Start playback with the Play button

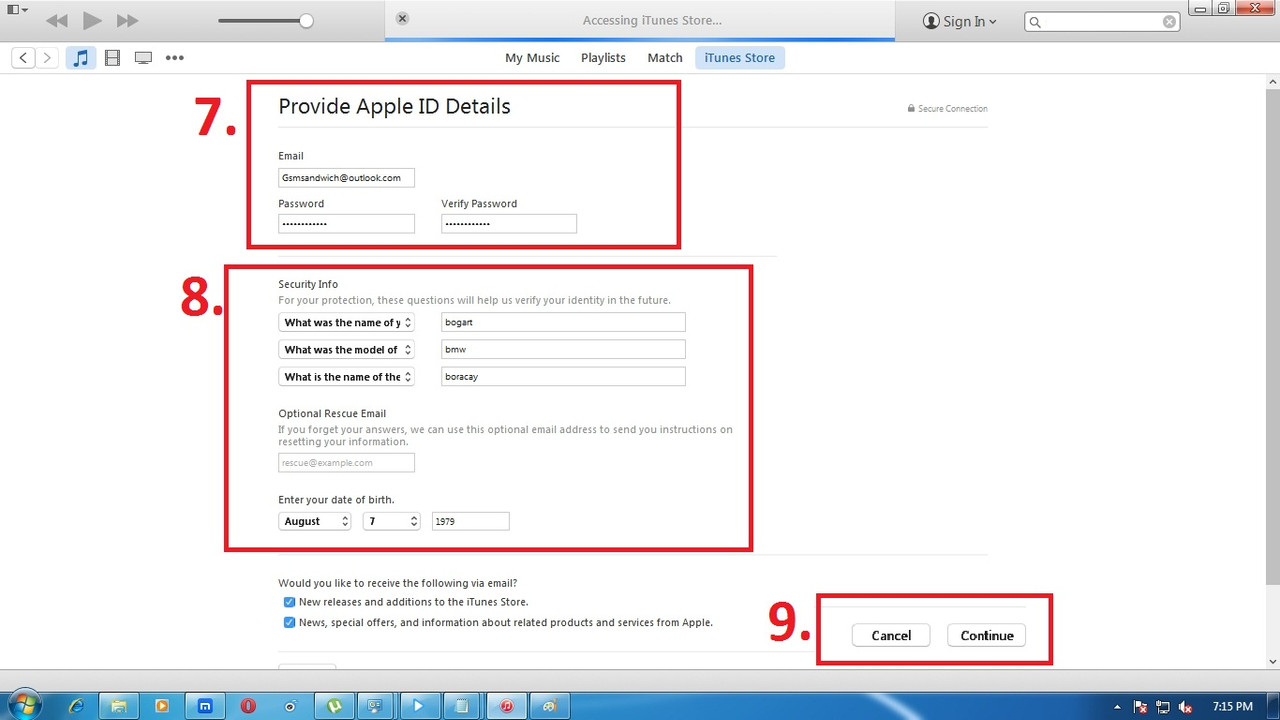(92, 20)
